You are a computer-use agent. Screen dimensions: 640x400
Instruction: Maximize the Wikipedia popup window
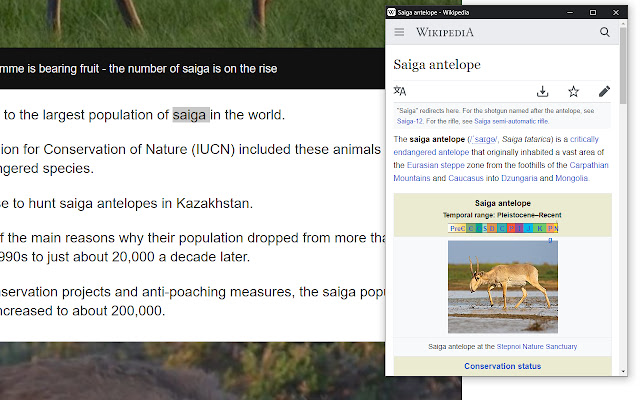point(593,12)
